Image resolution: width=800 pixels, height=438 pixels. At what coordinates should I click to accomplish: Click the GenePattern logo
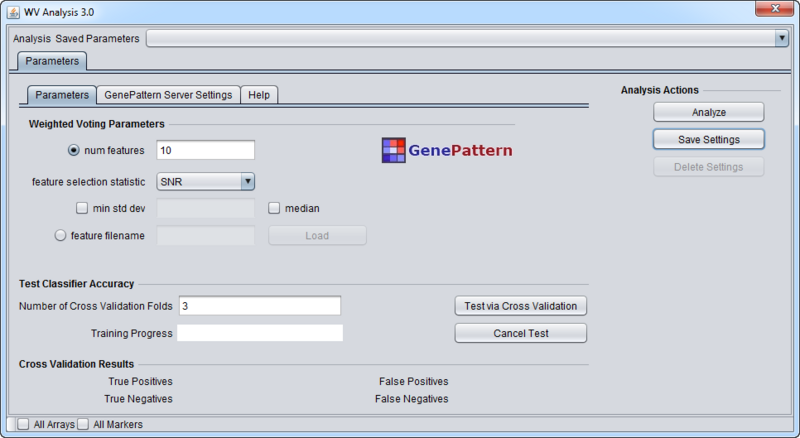pyautogui.click(x=447, y=150)
